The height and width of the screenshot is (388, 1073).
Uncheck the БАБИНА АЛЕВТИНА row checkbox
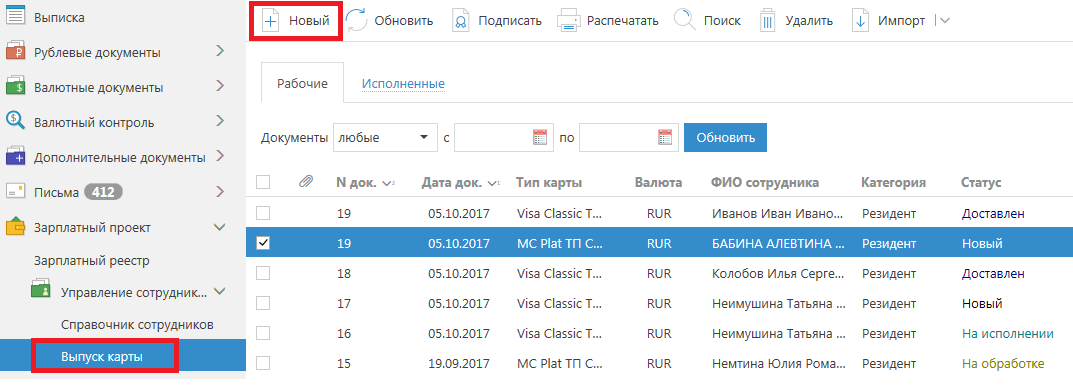pos(263,242)
